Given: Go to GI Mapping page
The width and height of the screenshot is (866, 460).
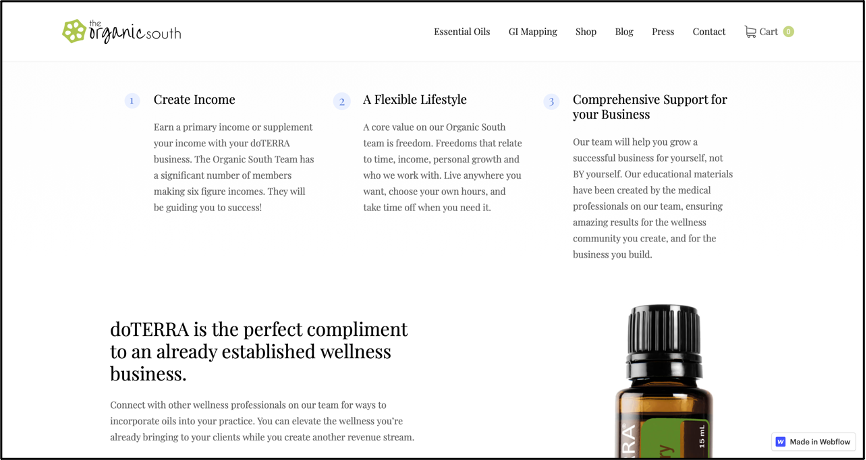Looking at the screenshot, I should point(532,31).
